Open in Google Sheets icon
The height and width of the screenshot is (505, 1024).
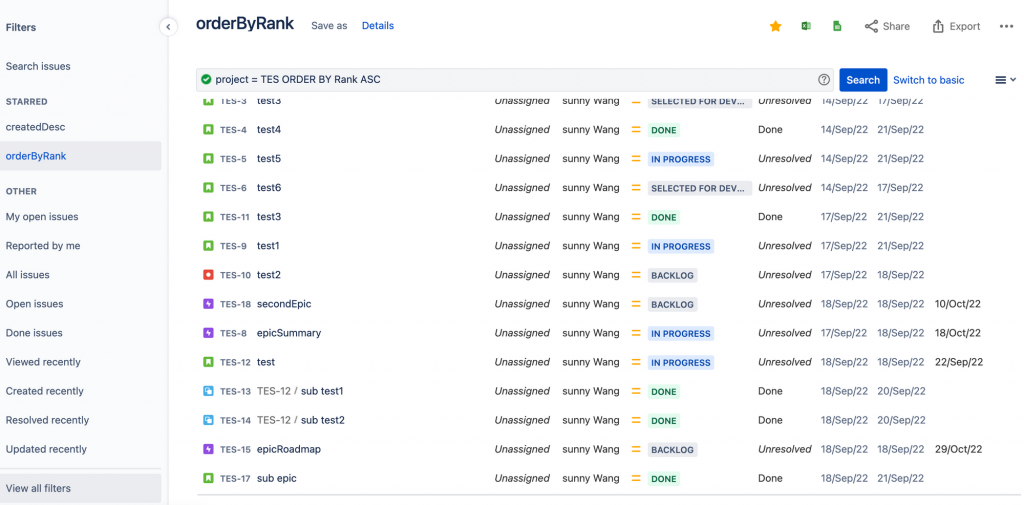(837, 26)
